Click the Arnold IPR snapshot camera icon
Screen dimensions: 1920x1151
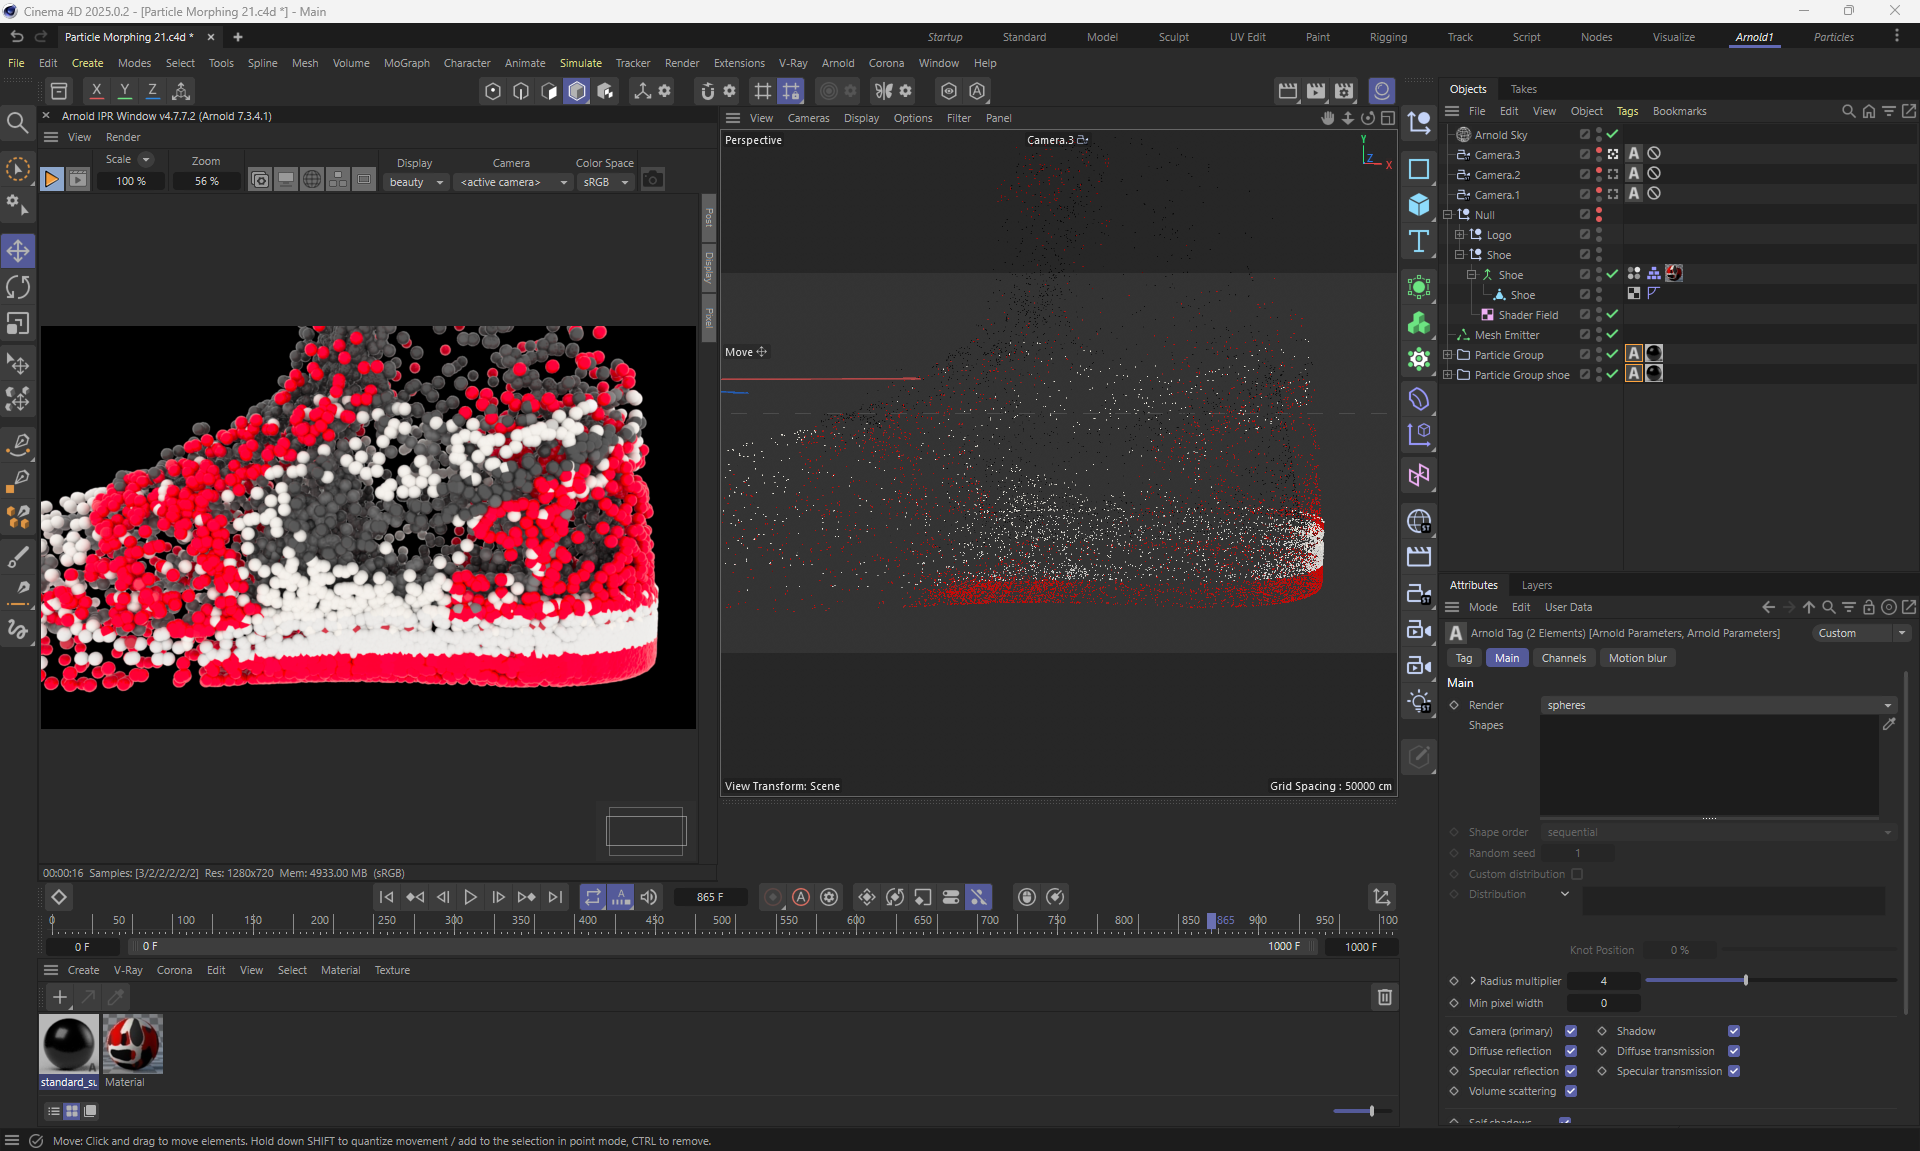click(652, 180)
